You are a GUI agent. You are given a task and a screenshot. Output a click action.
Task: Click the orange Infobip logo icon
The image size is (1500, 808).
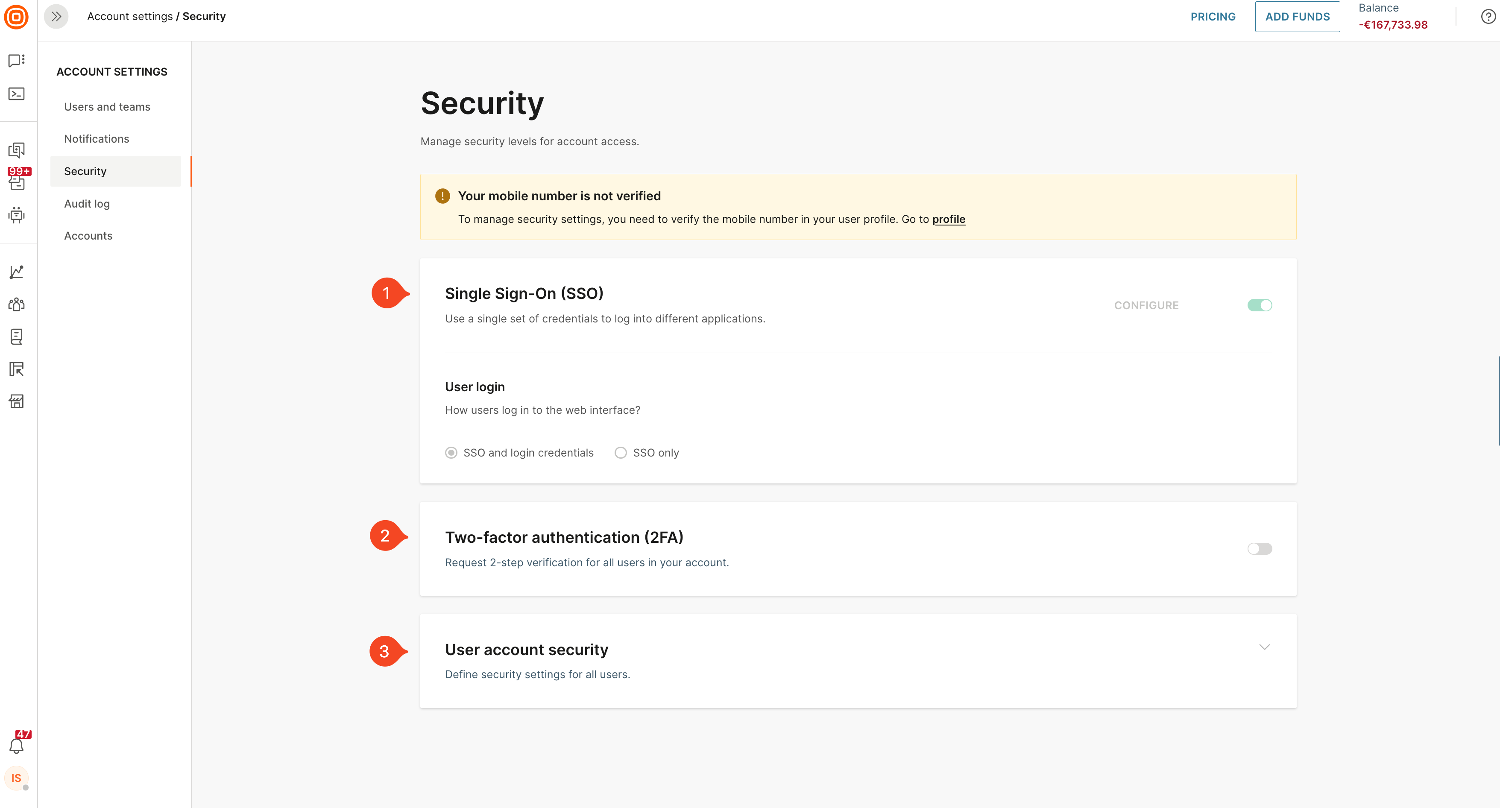point(16,17)
